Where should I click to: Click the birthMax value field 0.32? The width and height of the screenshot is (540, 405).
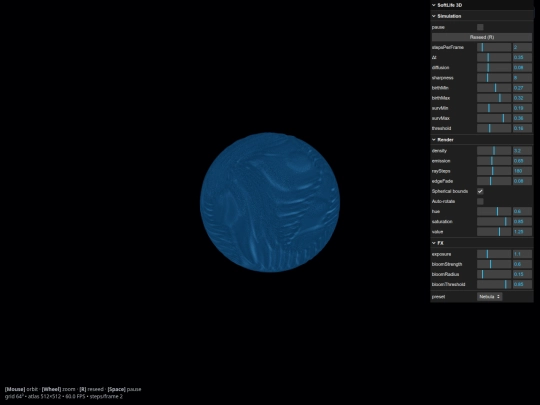[522, 98]
